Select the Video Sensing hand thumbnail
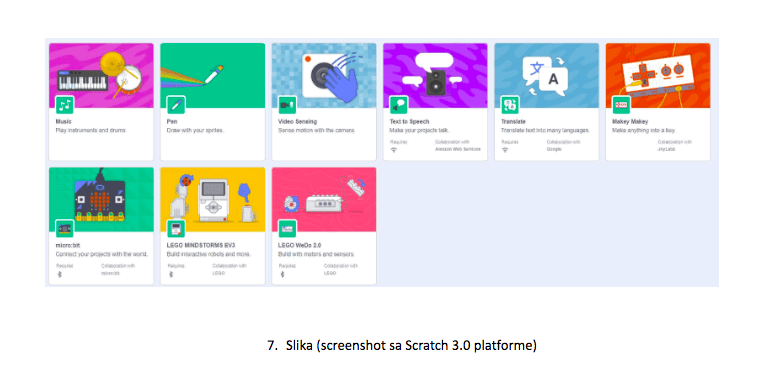773x378 pixels. pyautogui.click(x=324, y=75)
